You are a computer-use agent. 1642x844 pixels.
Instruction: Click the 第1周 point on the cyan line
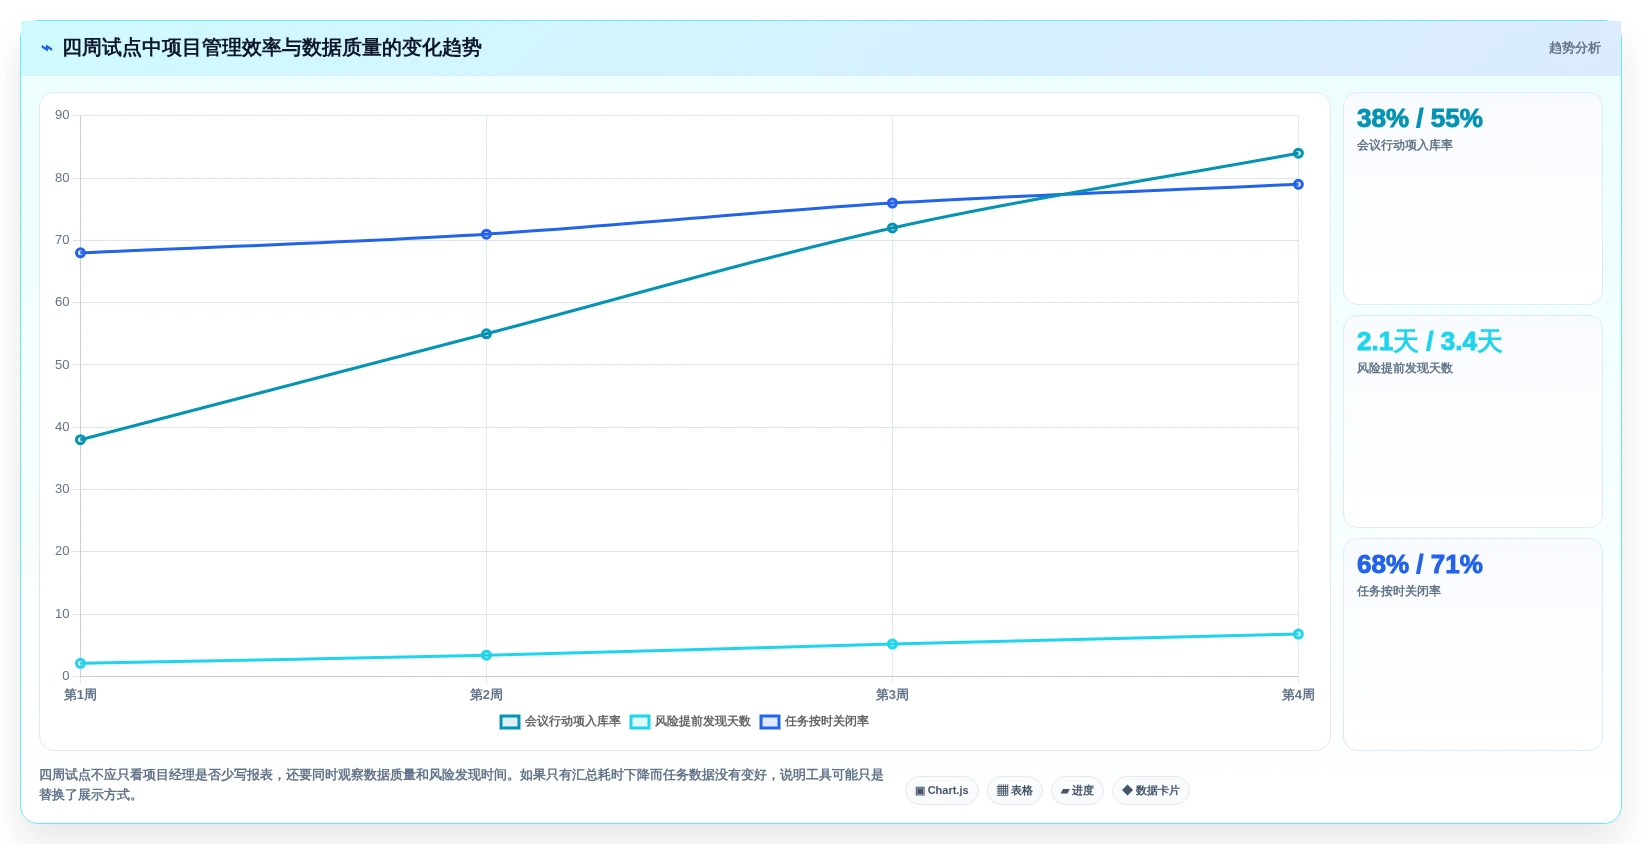[x=80, y=663]
